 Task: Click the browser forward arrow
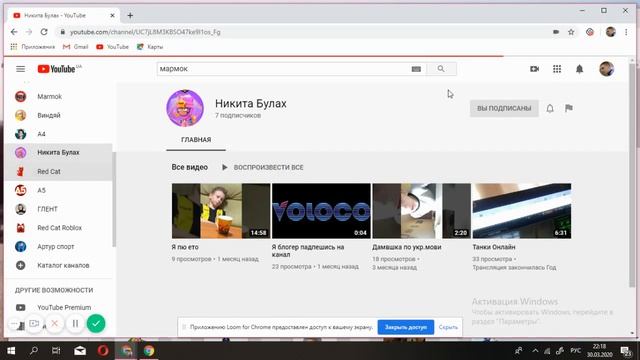[x=29, y=32]
